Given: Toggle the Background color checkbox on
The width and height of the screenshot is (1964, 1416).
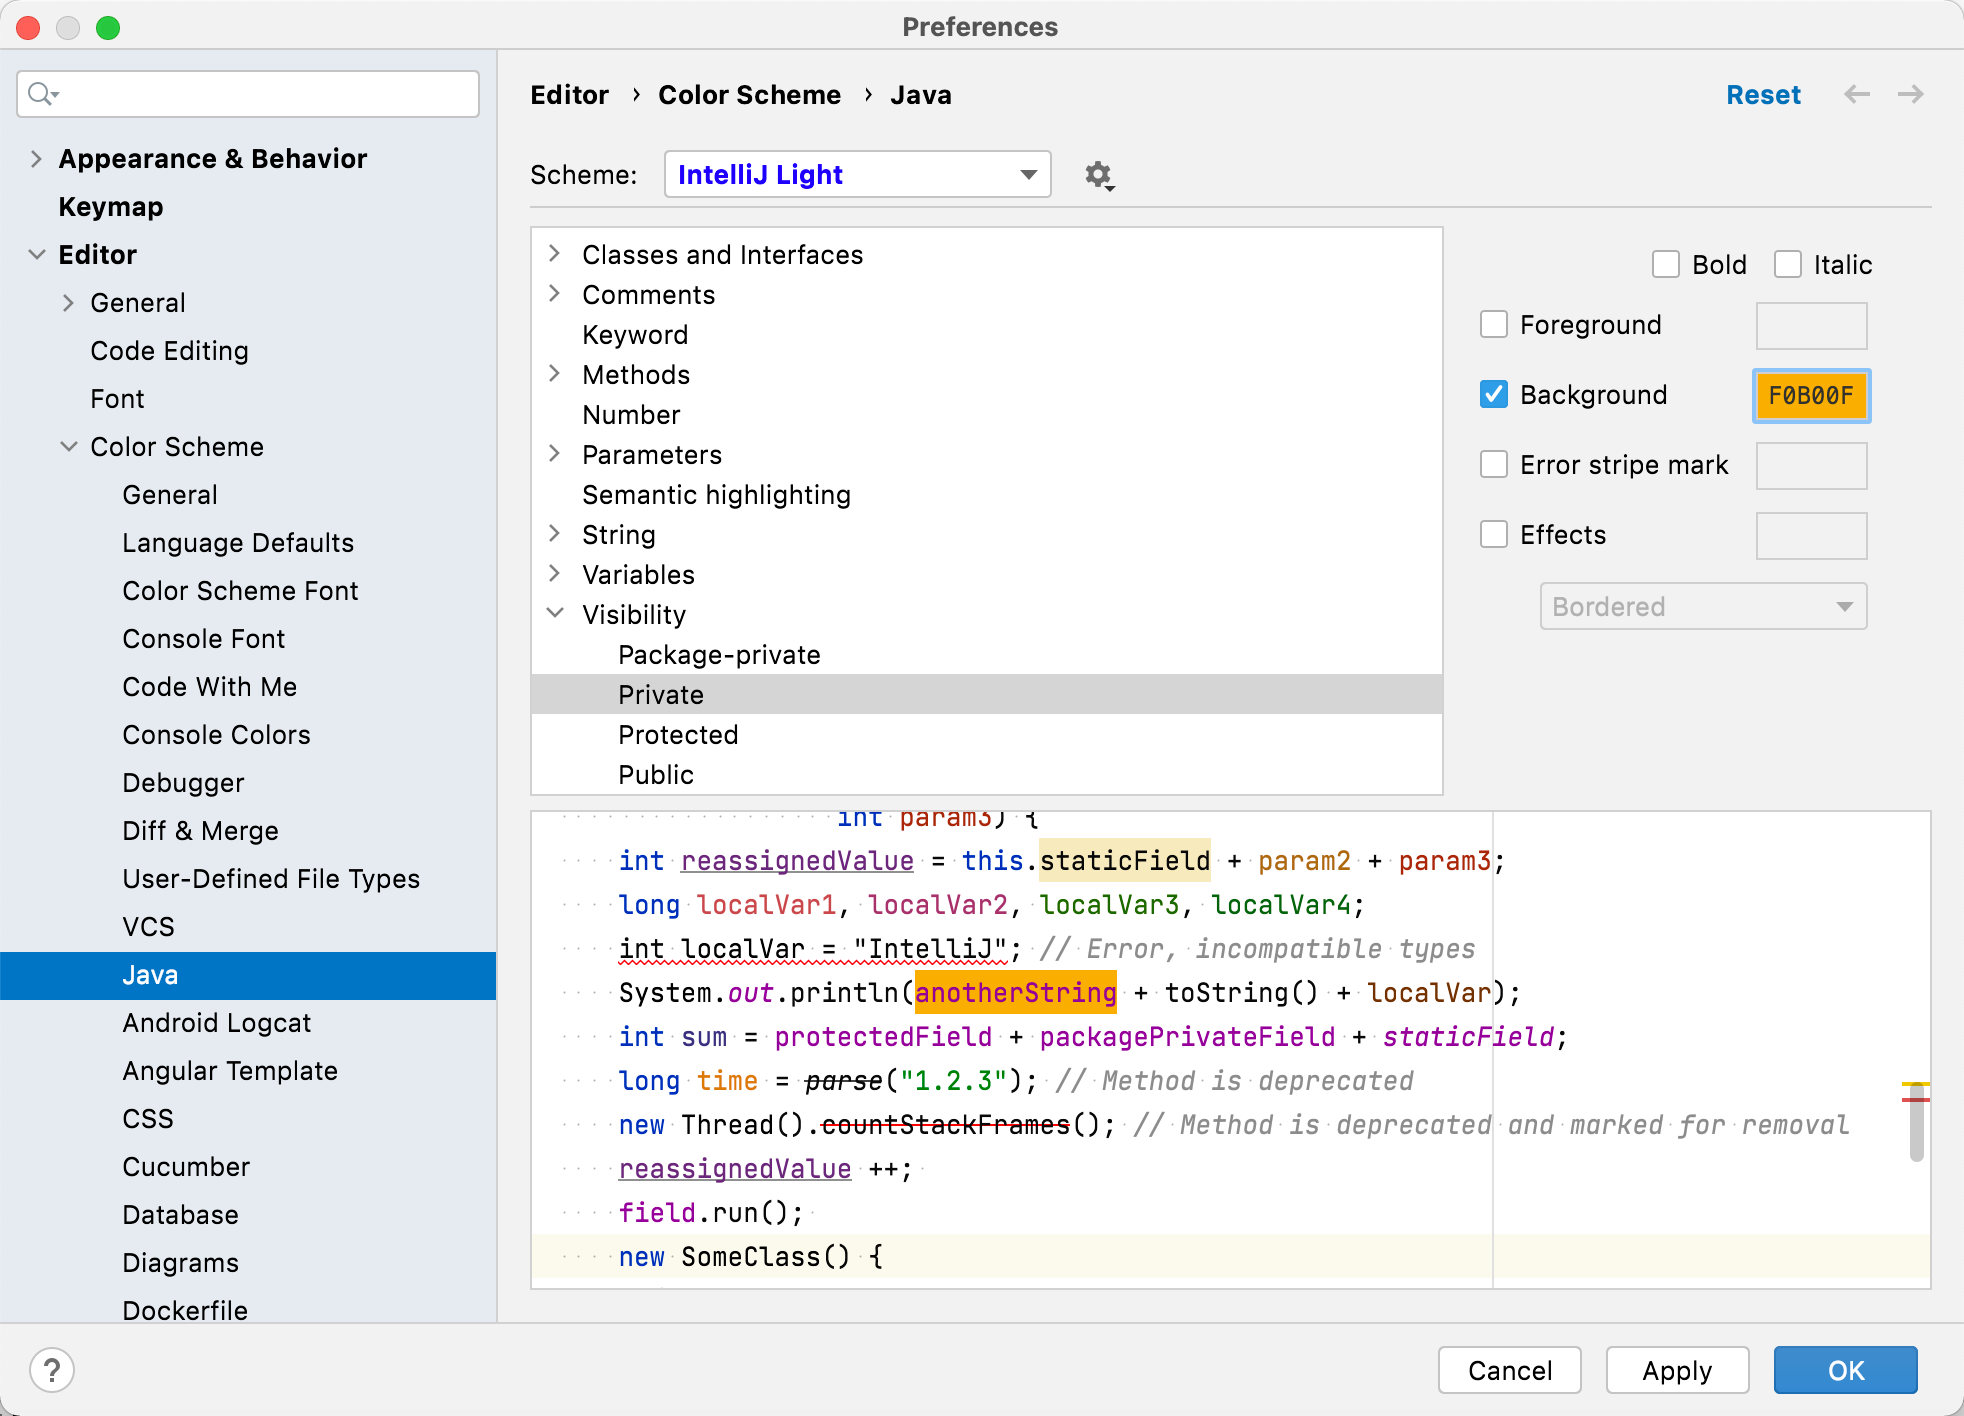Looking at the screenshot, I should 1496,395.
